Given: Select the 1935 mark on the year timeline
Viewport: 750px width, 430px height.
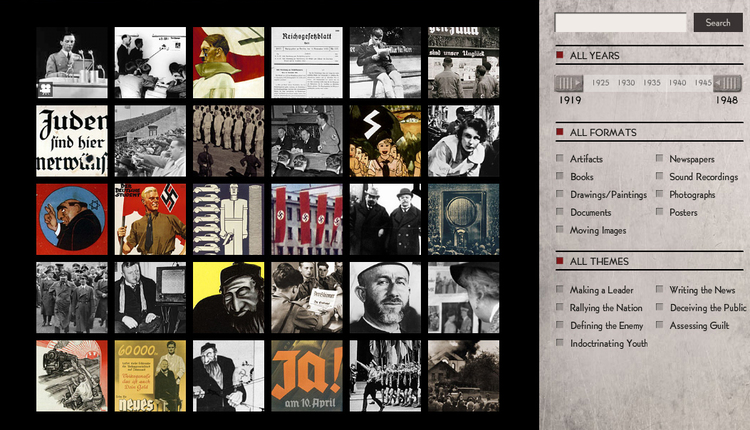Looking at the screenshot, I should 652,83.
